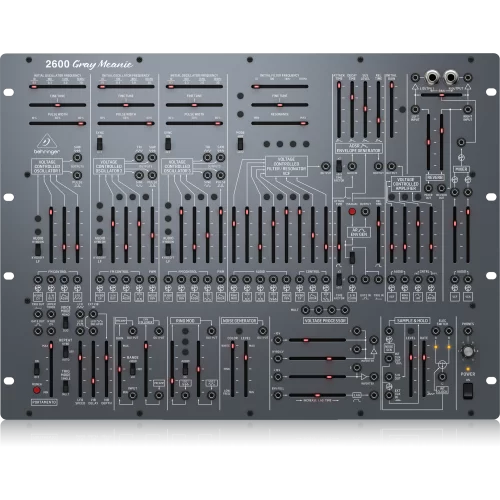The image size is (500, 500).
Task: Click the output Pan slider between outputs
Action: (x=441, y=95)
